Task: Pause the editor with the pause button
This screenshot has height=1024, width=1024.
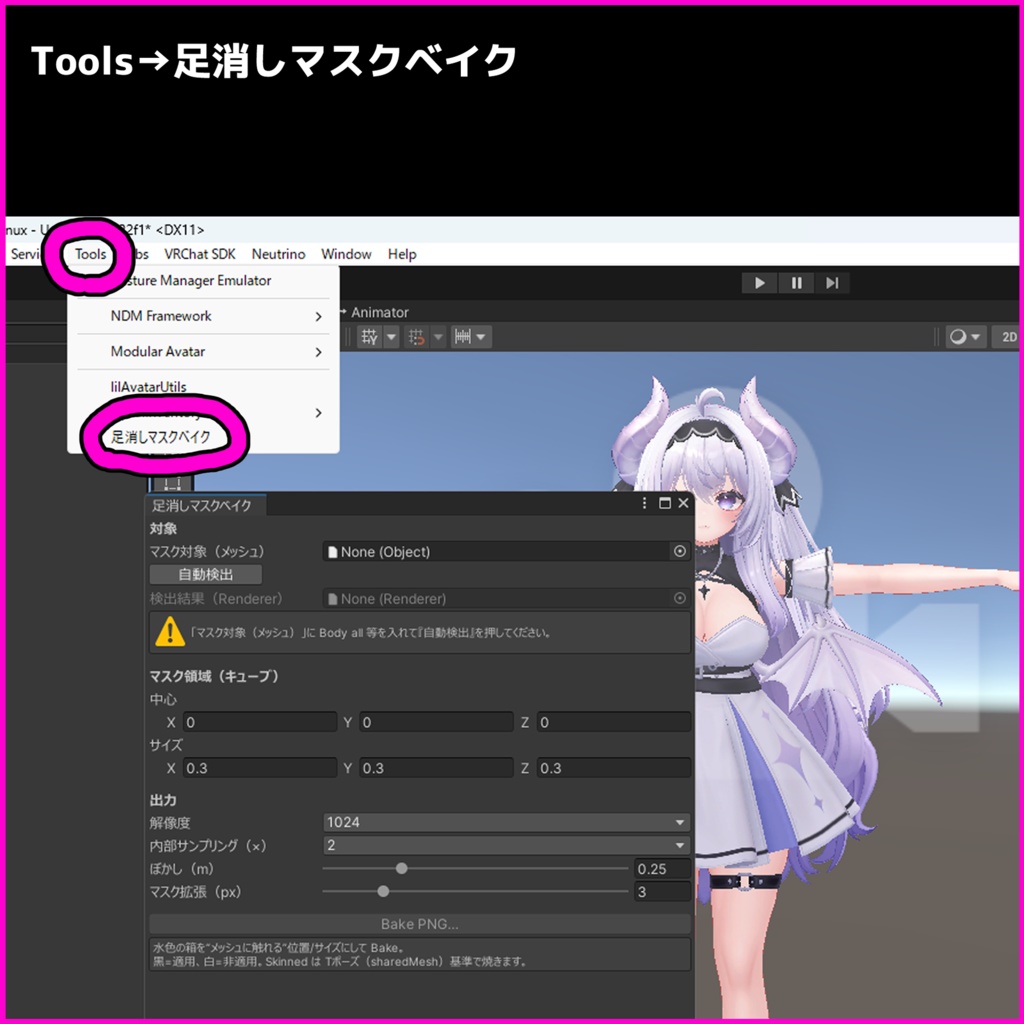Action: tap(796, 283)
